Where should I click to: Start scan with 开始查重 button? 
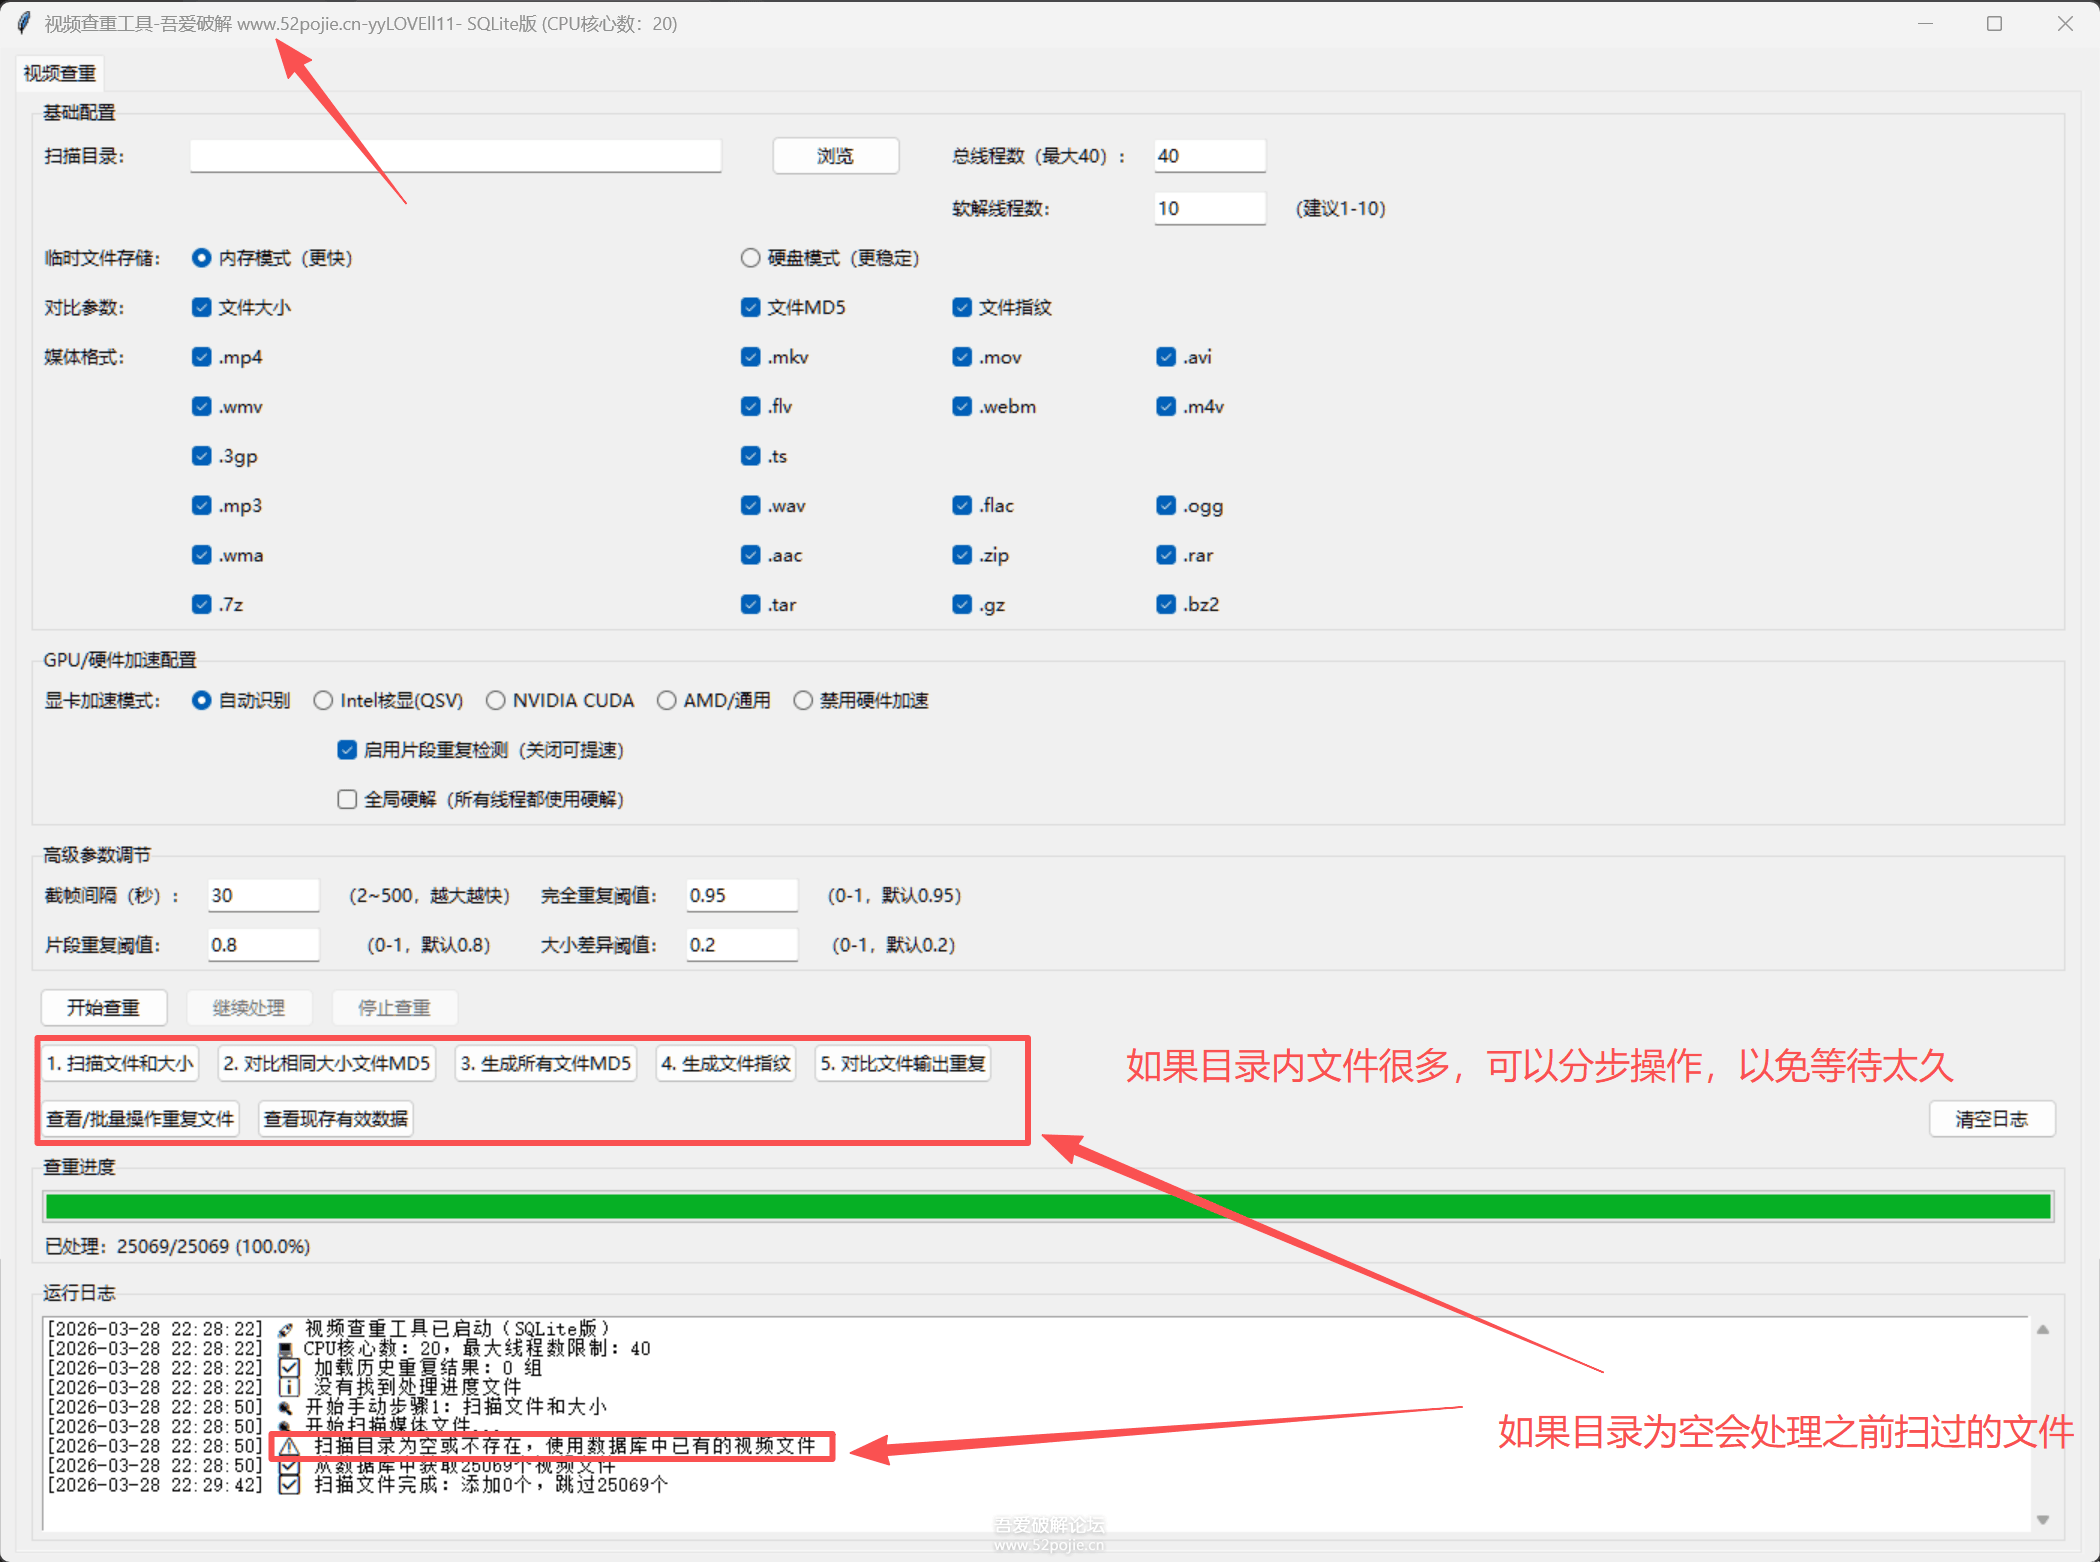click(x=103, y=1007)
